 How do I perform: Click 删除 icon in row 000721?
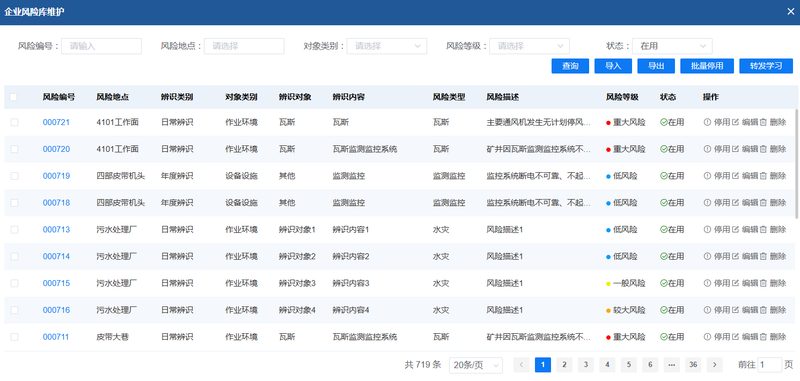(763, 122)
